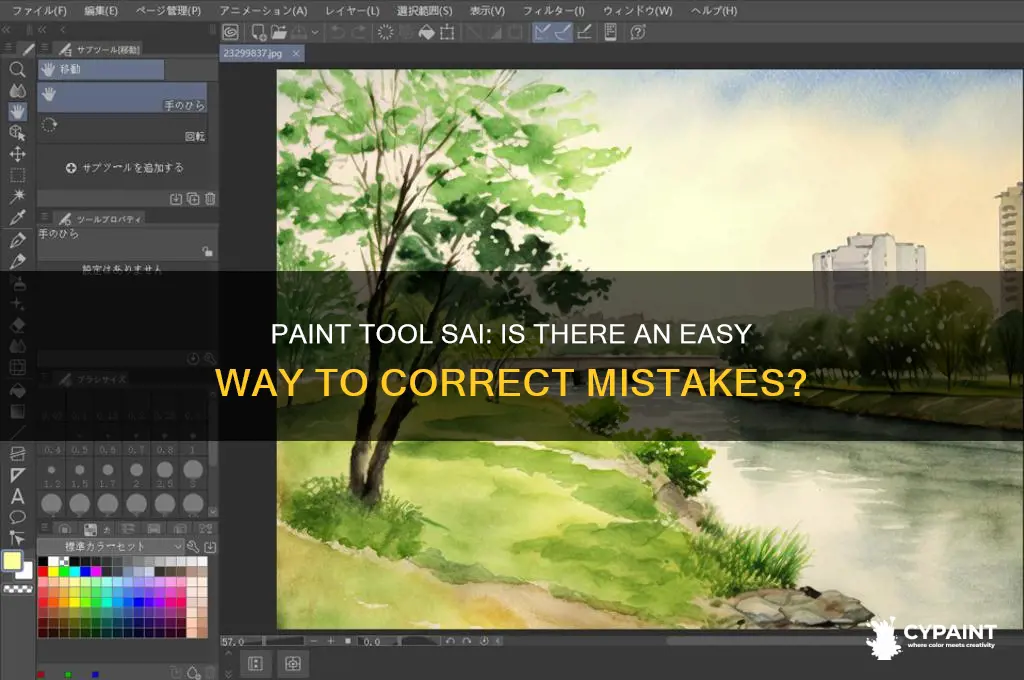Select the Balloon speech bubble tool
Screen dimensions: 1024x680
click(x=18, y=517)
